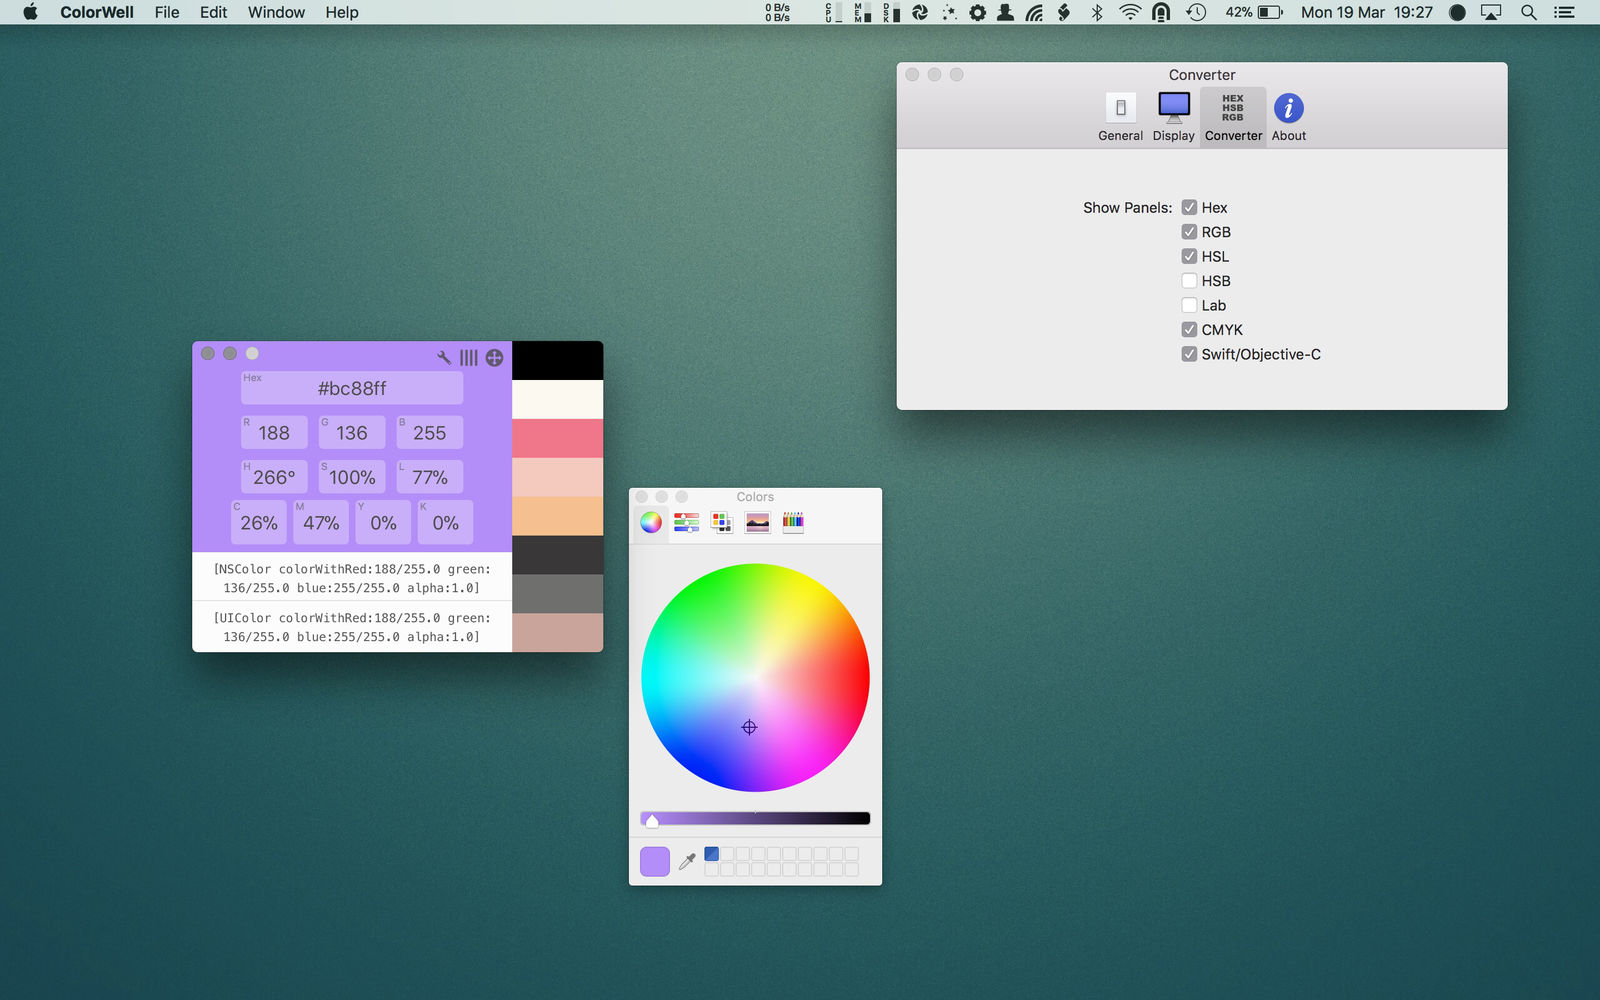Select the light pink palette swatch
Viewport: 1600px width, 1000px height.
click(557, 477)
